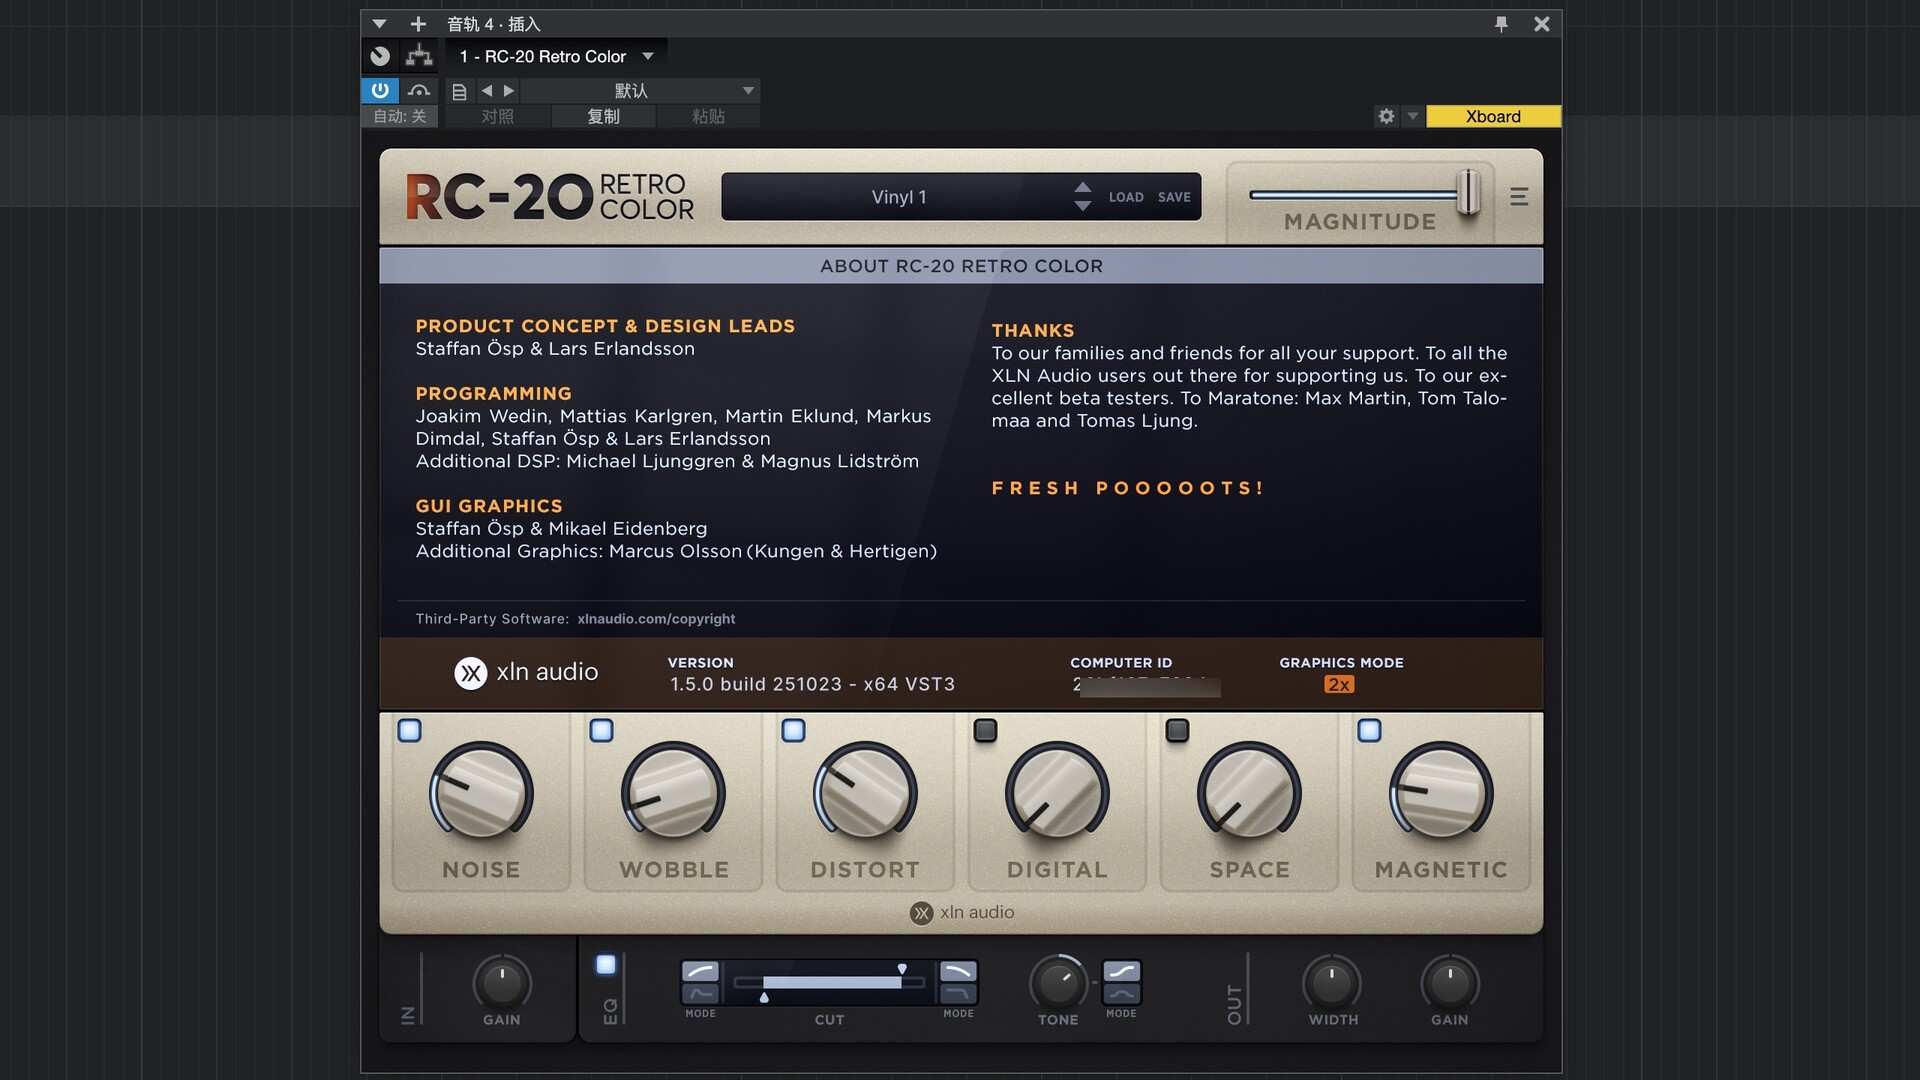This screenshot has width=1920, height=1080.
Task: Go to previous host preset arrow
Action: (x=487, y=91)
